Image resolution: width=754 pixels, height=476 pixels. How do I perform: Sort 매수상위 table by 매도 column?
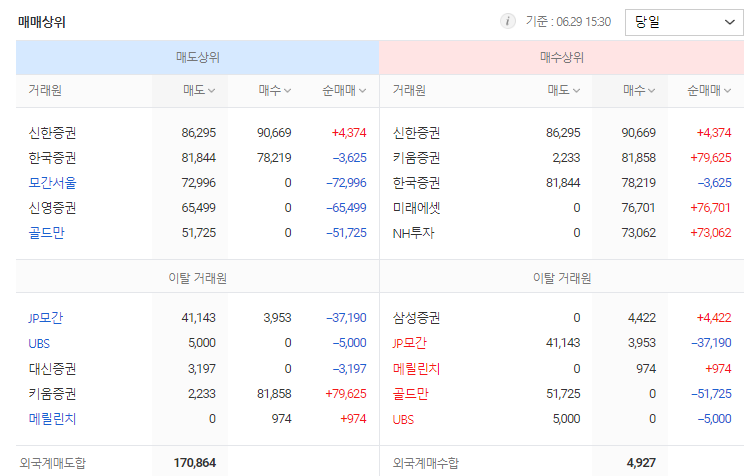coord(564,90)
